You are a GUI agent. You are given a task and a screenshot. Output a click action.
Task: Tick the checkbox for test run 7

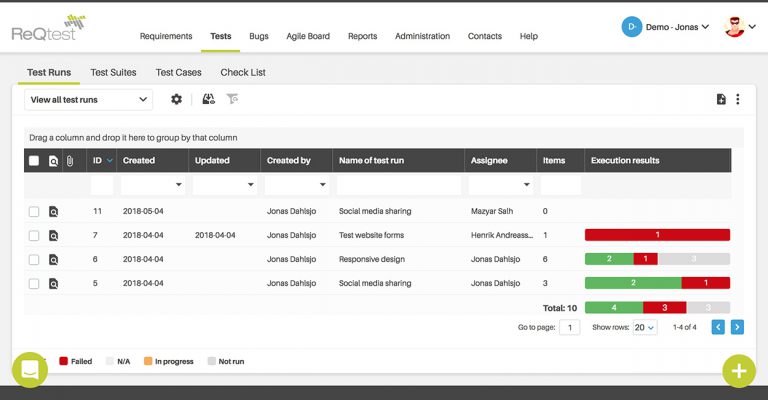tap(34, 235)
